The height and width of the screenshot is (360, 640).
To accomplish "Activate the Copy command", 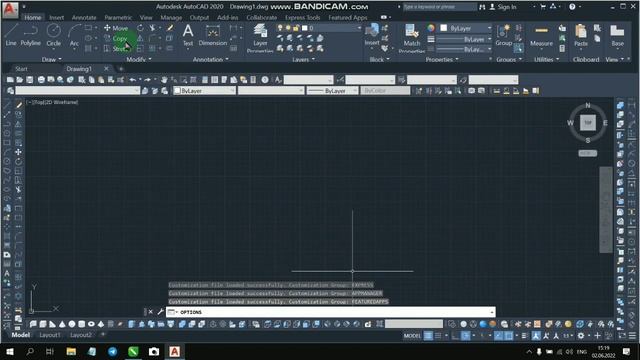I will click(x=116, y=38).
